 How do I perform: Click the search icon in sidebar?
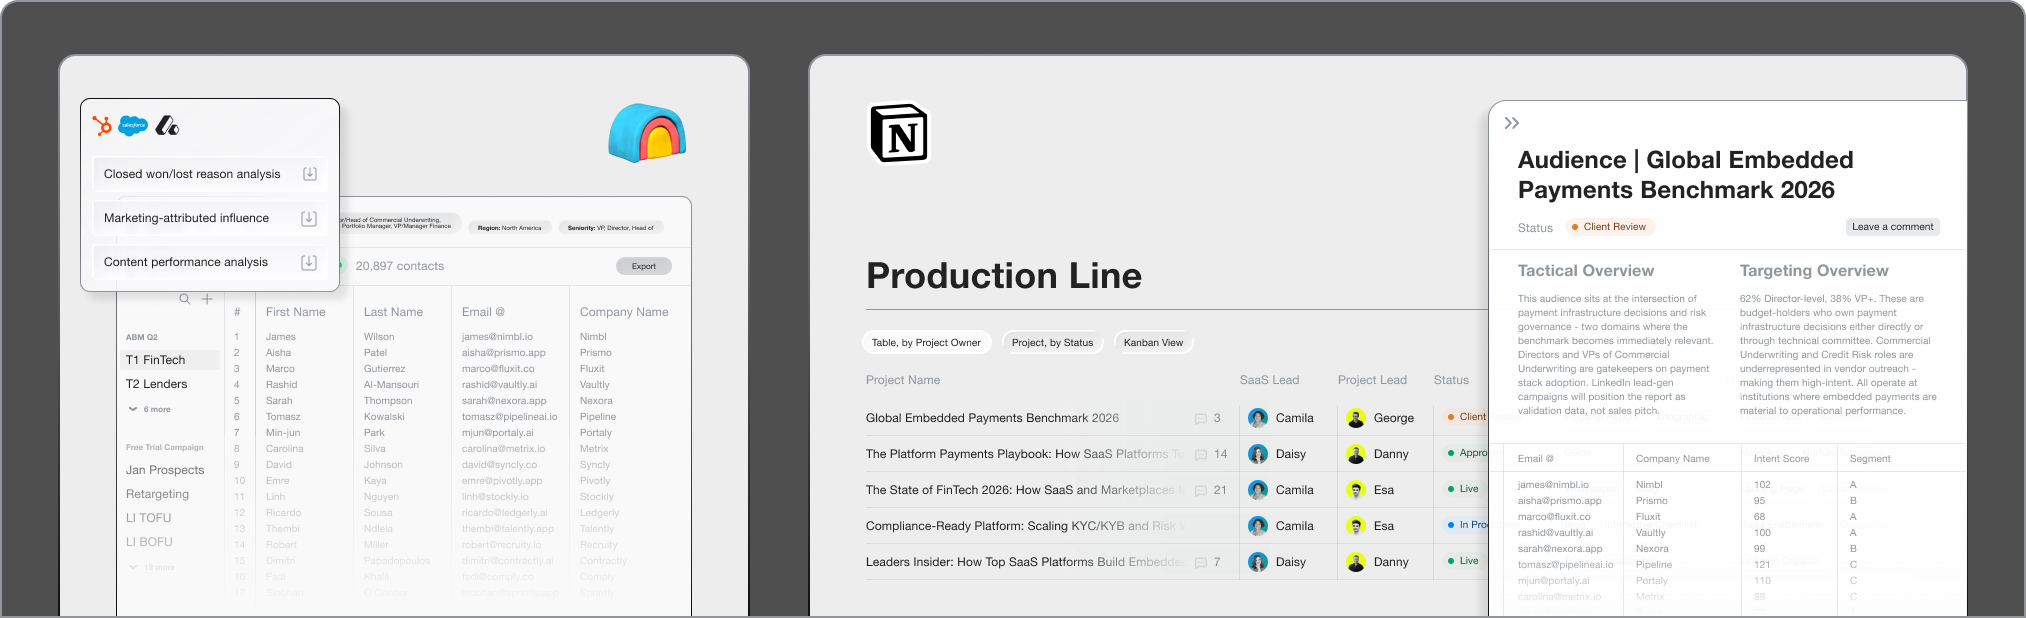185,299
